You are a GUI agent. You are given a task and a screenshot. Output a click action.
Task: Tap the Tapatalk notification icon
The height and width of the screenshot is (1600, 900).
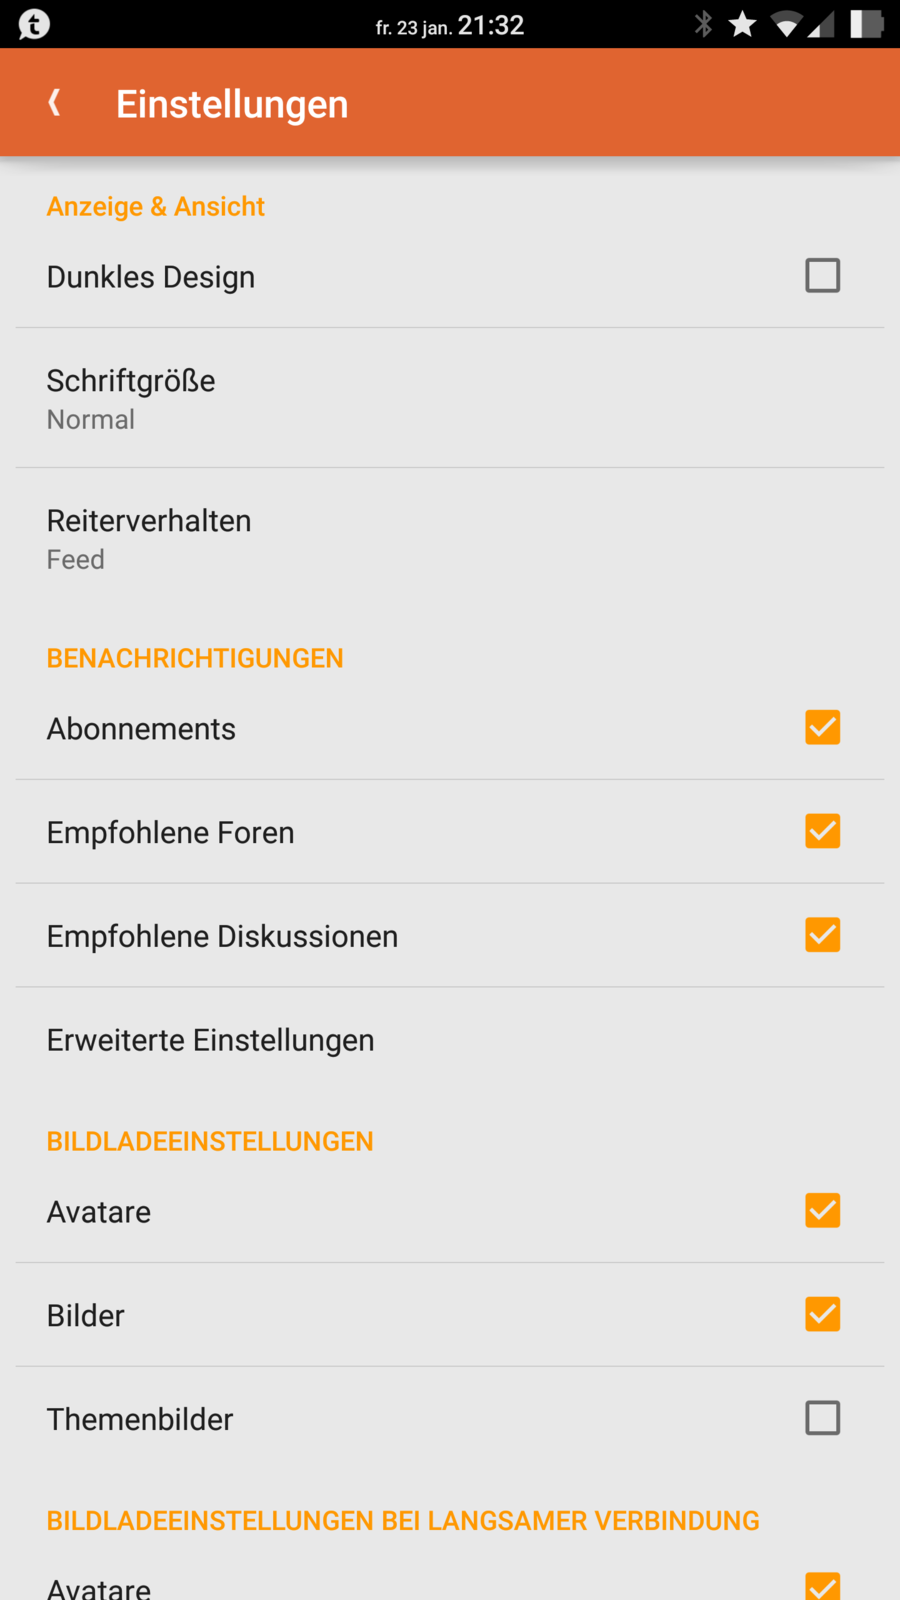pos(34,24)
